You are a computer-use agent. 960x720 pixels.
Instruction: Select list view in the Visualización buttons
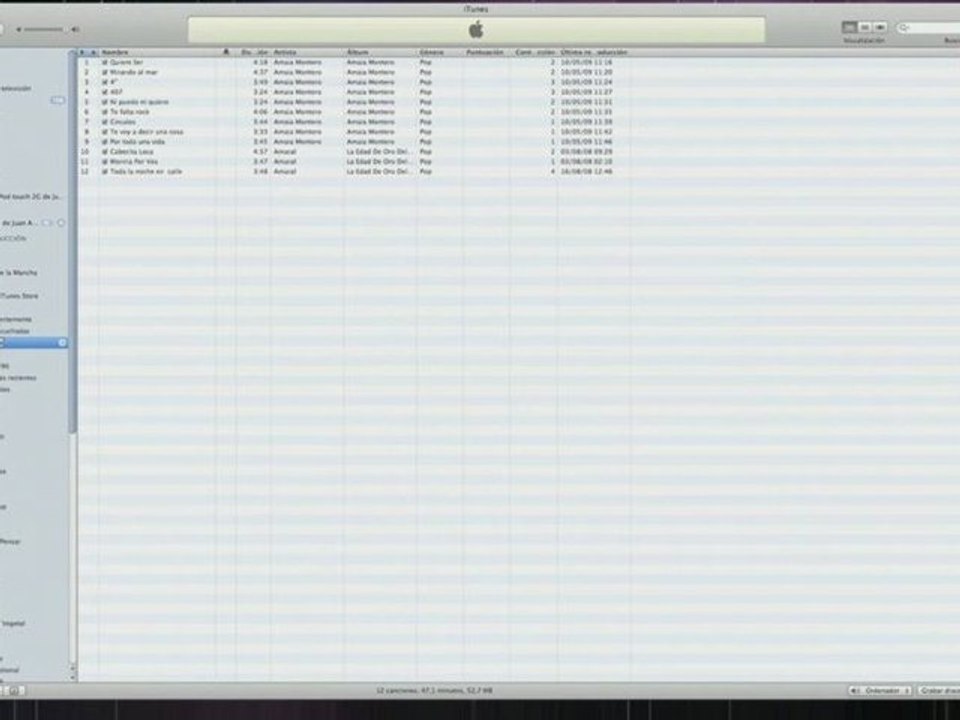pos(849,28)
